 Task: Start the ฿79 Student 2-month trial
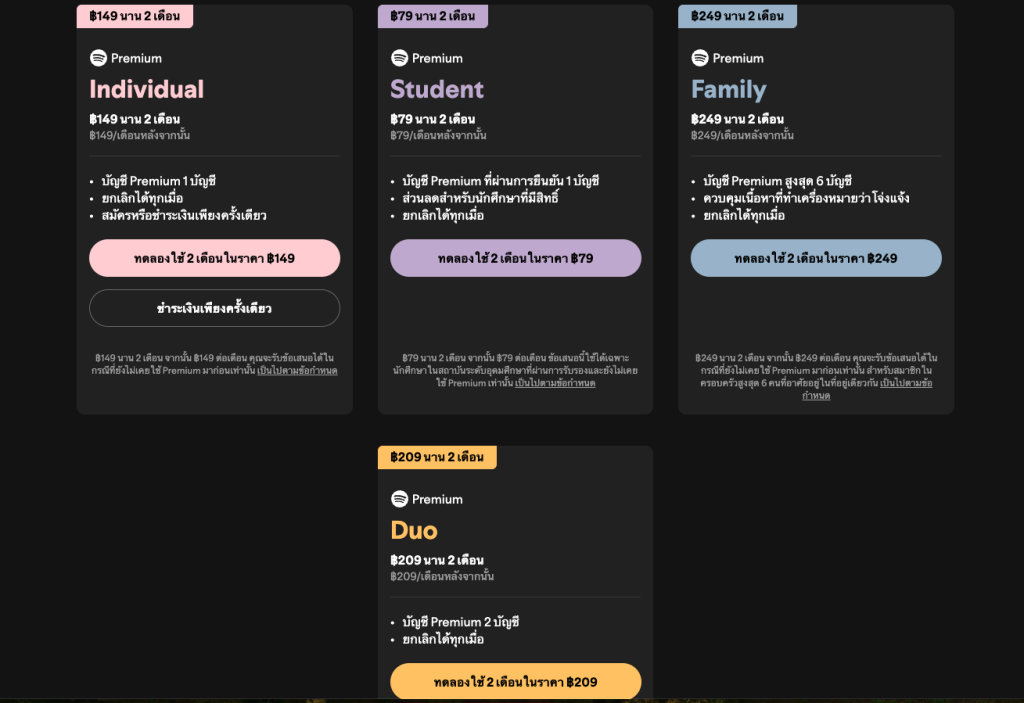click(516, 258)
